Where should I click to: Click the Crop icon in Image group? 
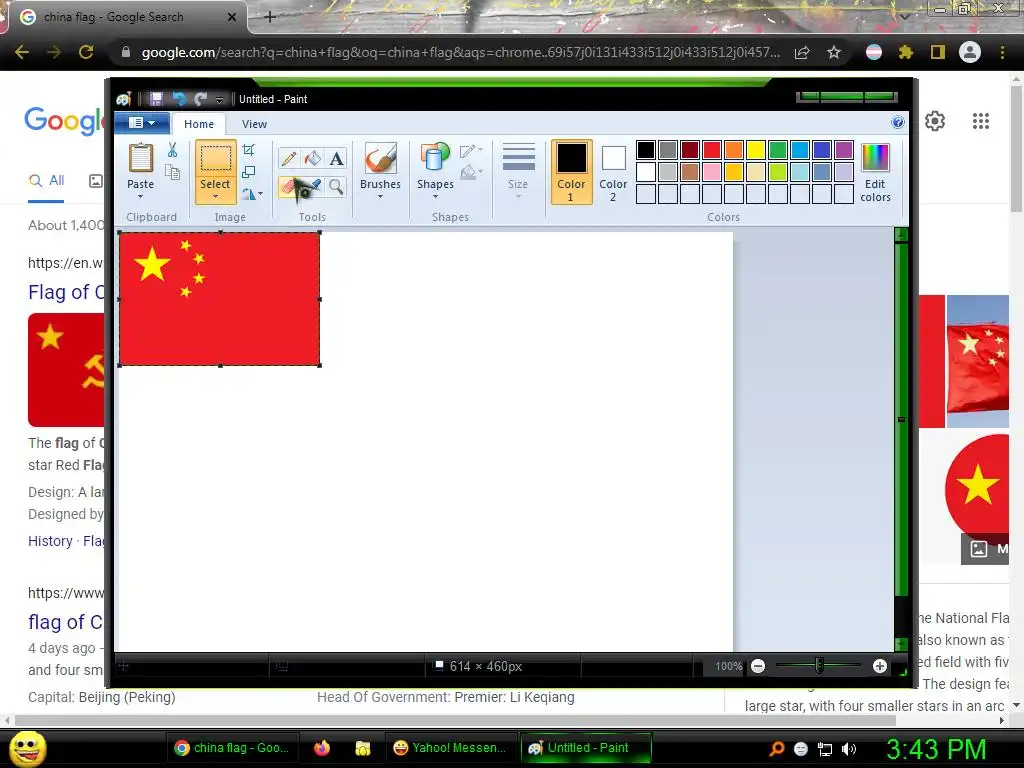(x=249, y=150)
